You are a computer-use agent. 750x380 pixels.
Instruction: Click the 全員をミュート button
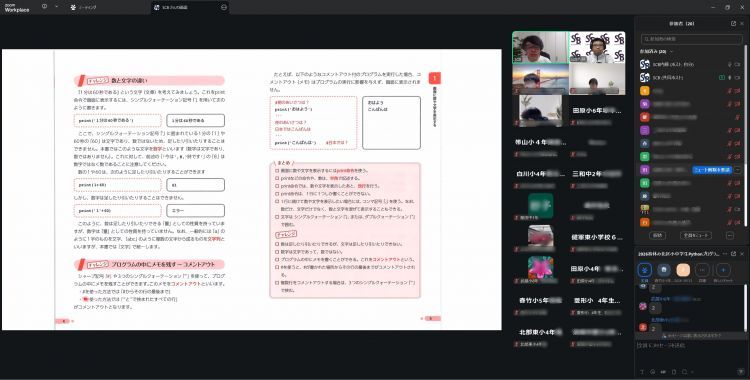695,235
